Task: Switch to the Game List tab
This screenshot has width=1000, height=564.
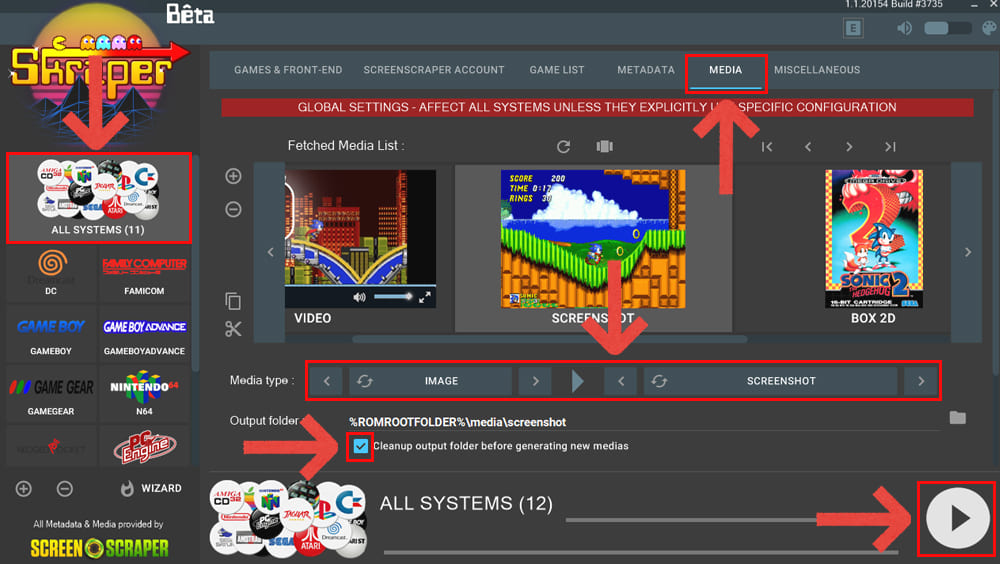Action: [x=557, y=70]
